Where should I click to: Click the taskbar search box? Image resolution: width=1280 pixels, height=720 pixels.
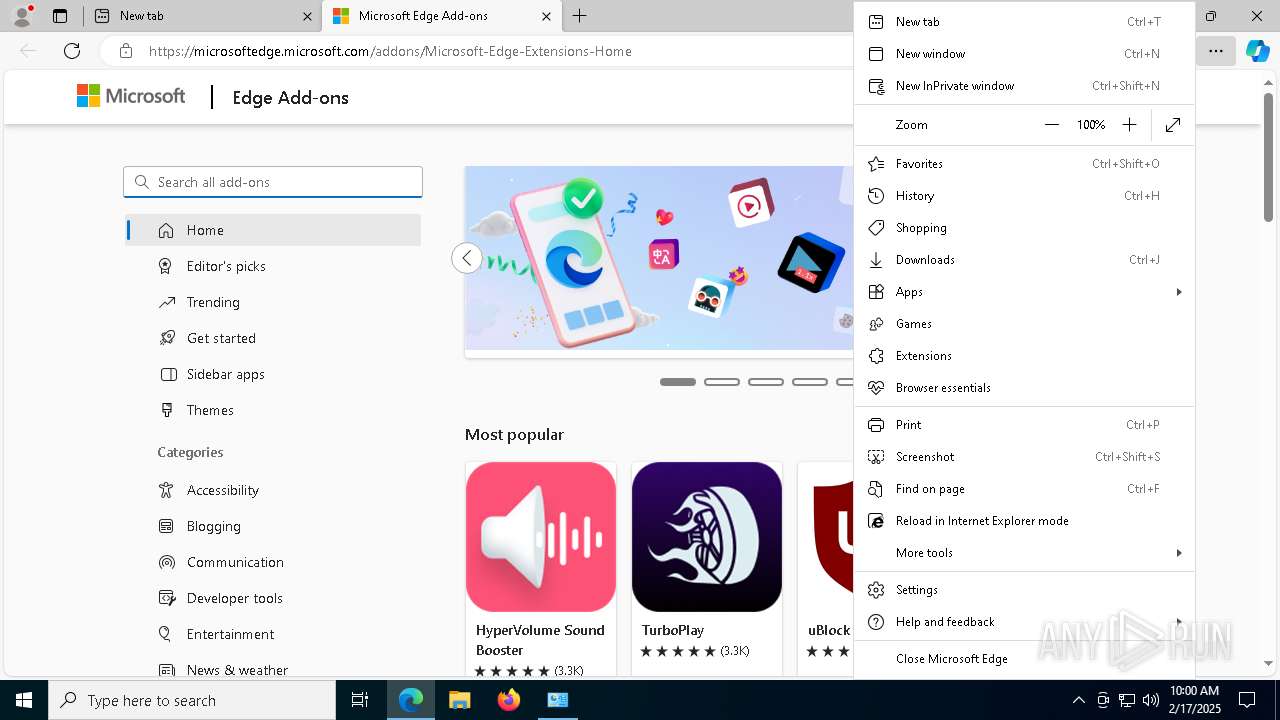tap(192, 700)
